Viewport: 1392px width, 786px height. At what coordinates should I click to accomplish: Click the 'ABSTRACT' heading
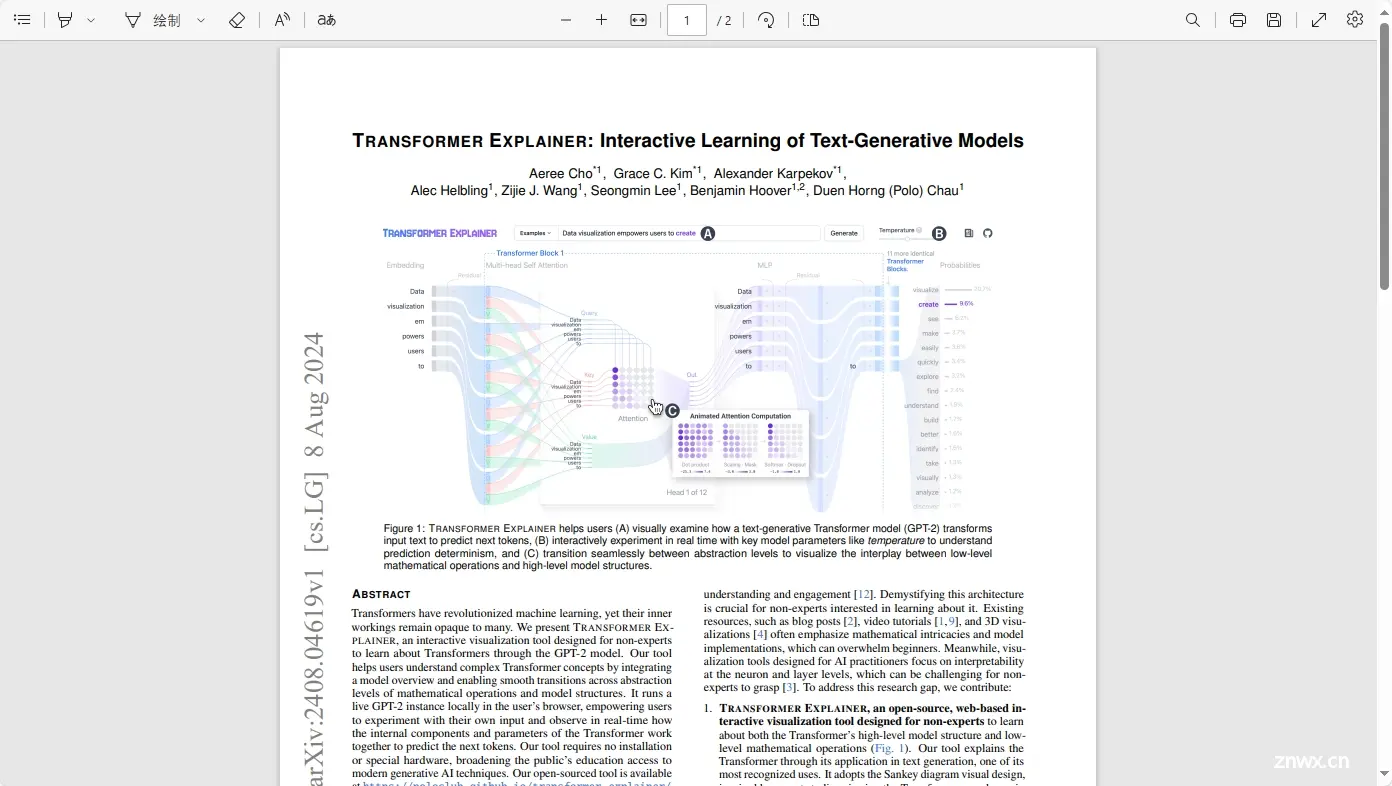381,594
